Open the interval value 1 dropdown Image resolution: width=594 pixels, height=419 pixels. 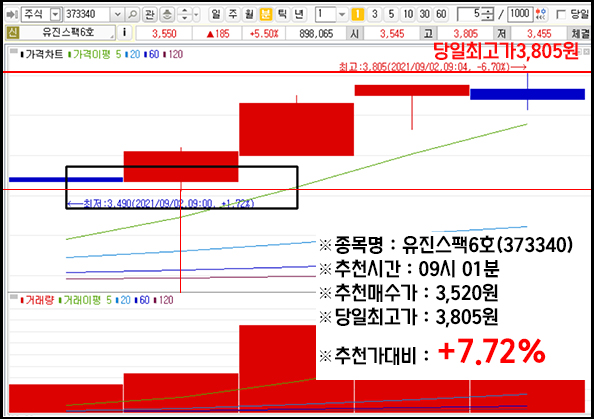[x=342, y=15]
